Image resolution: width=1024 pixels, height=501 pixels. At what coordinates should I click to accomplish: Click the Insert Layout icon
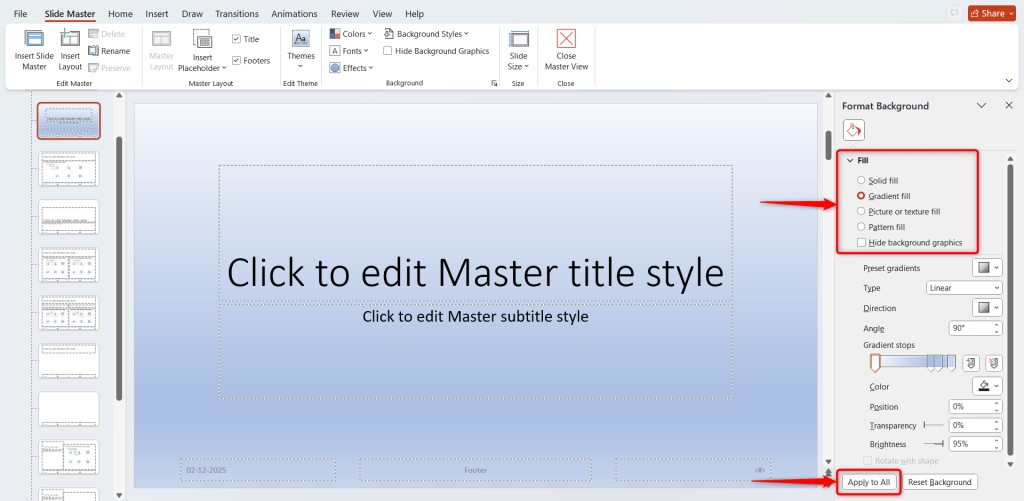coord(70,39)
